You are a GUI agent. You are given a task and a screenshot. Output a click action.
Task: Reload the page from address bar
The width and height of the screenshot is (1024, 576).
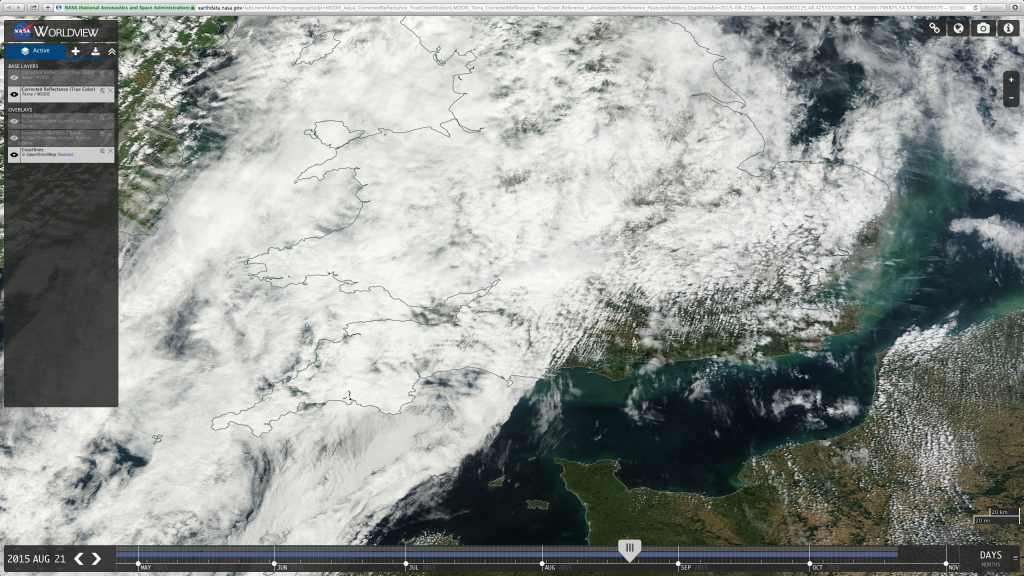pos(976,8)
